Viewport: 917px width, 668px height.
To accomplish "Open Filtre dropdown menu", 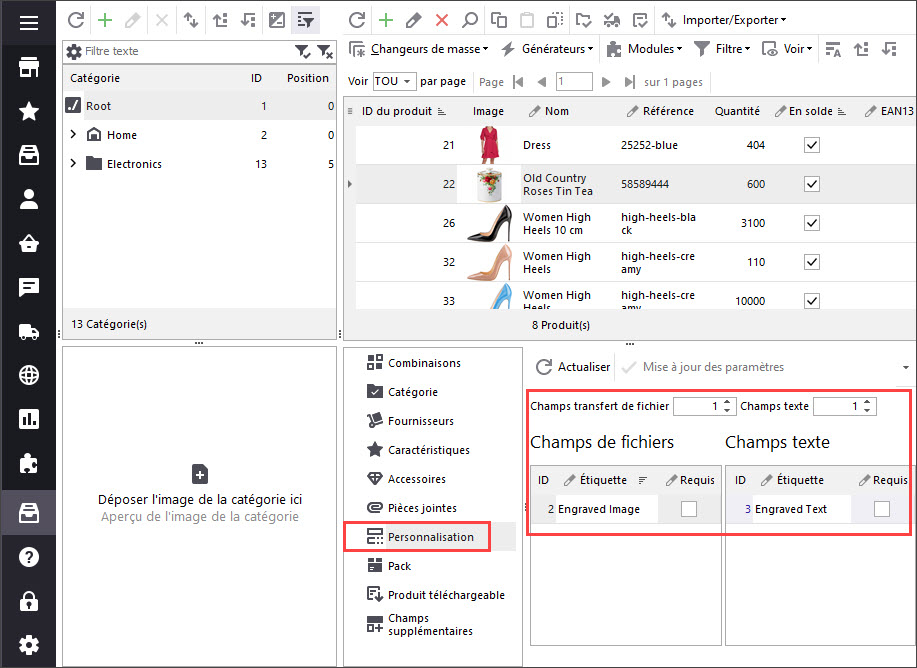I will pyautogui.click(x=722, y=49).
